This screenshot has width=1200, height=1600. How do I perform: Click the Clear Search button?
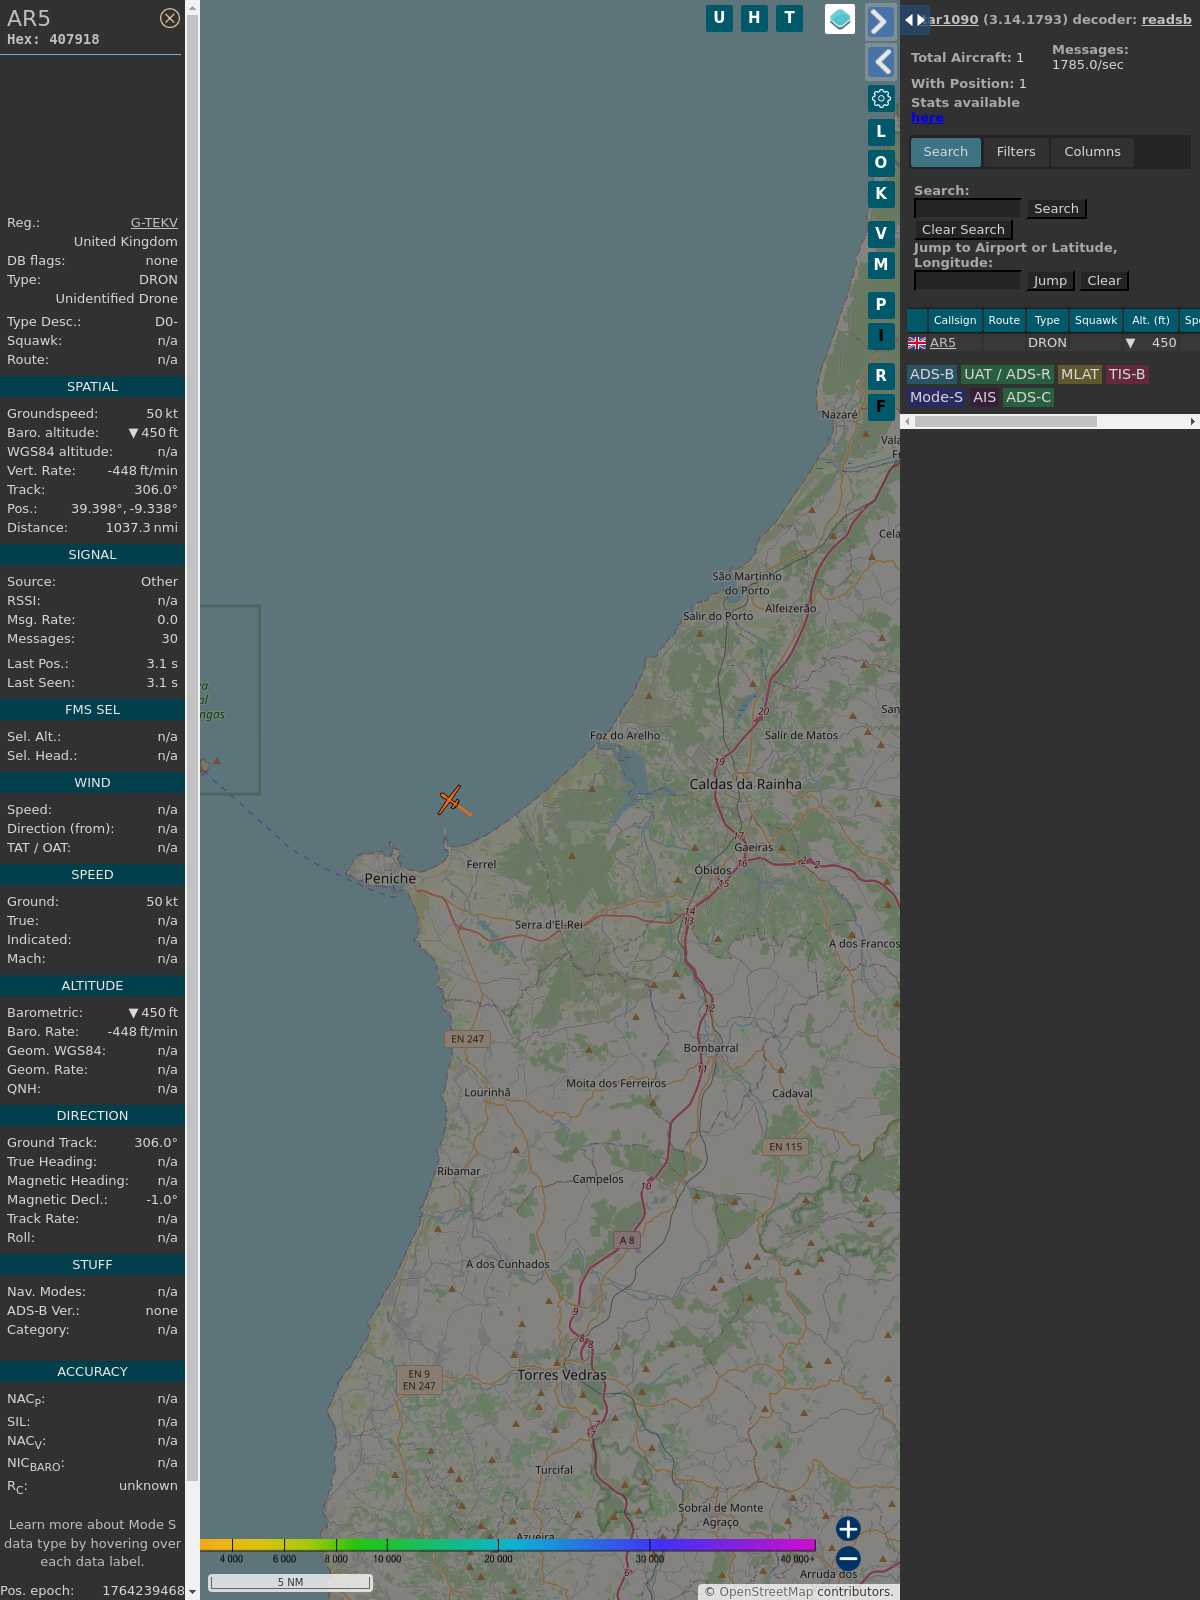tap(963, 230)
